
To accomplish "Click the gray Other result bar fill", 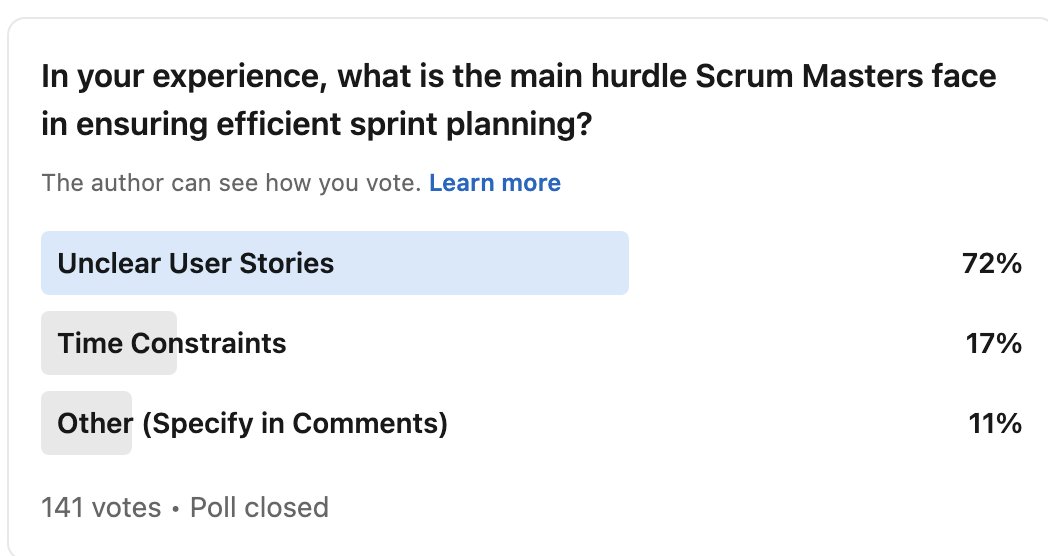I will tap(86, 423).
